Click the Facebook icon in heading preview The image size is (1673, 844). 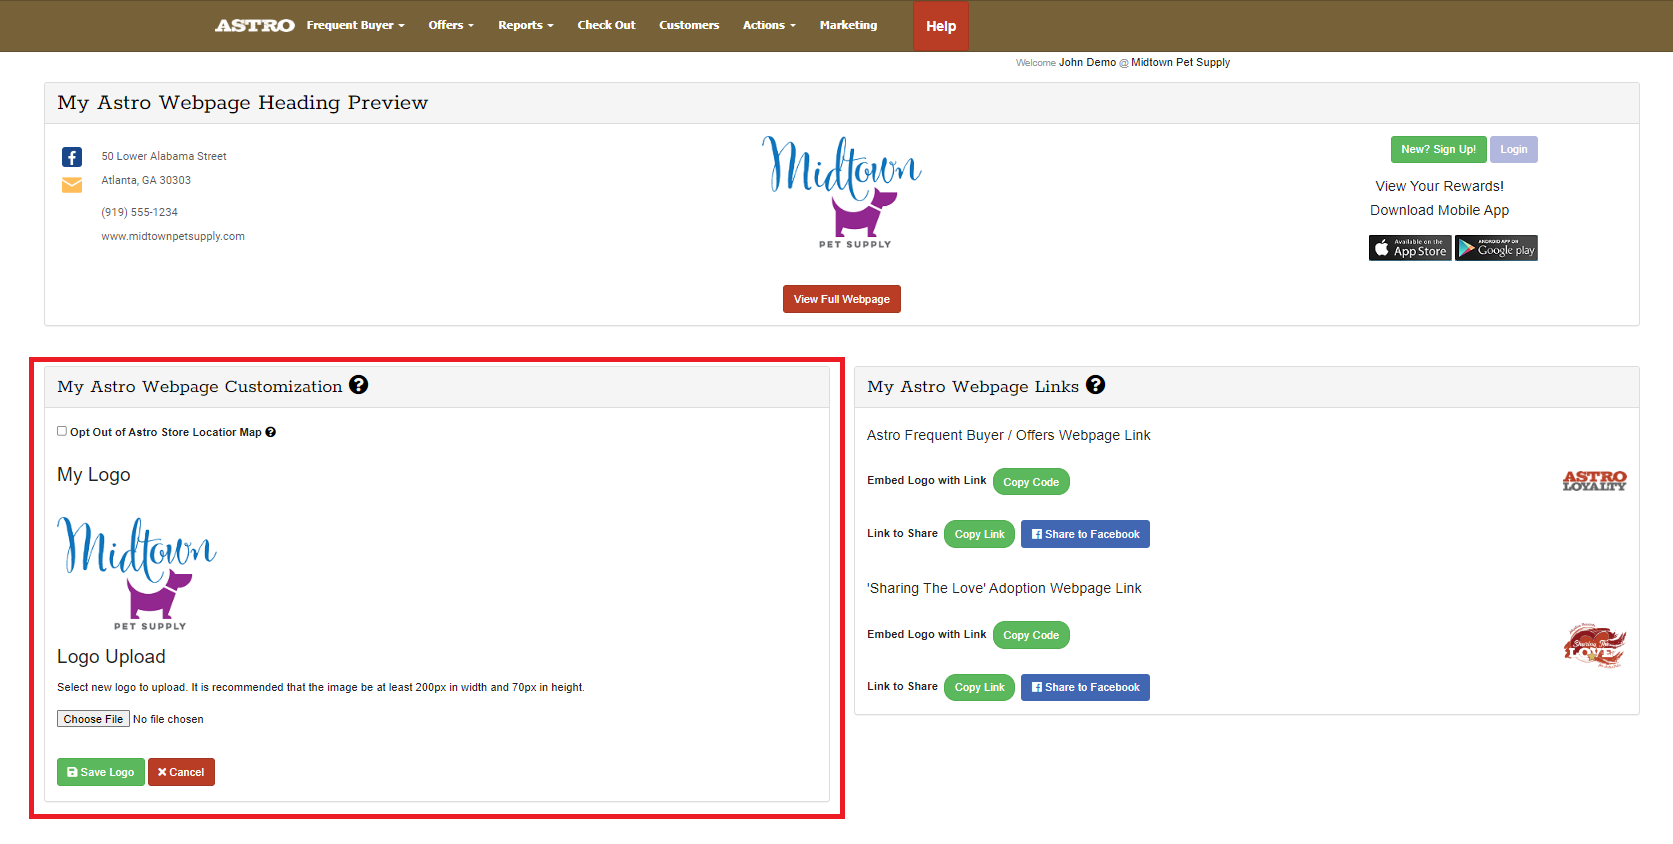[x=72, y=157]
